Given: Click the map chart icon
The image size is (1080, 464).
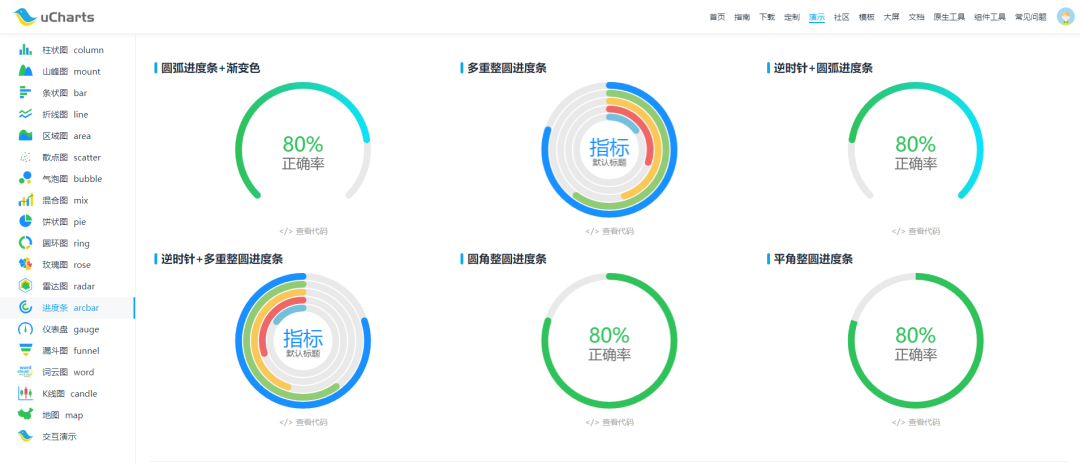Looking at the screenshot, I should [x=26, y=415].
